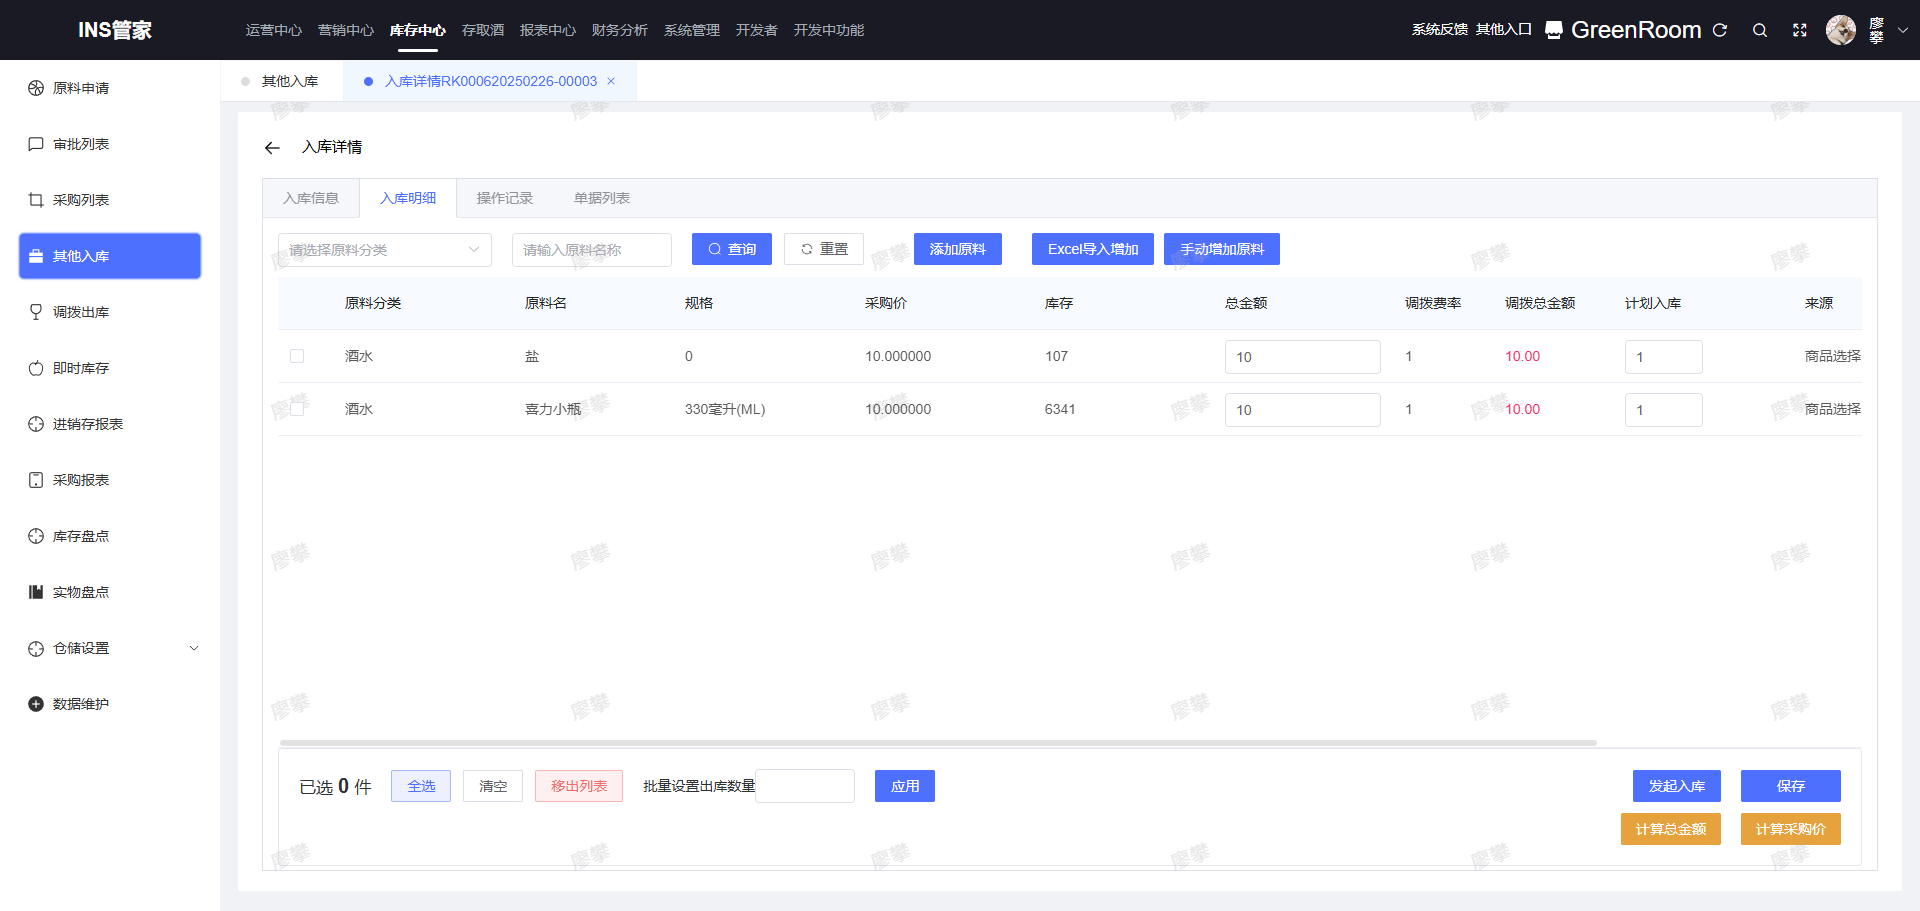
Task: Click the 其他入库 briefcase icon
Action: (x=36, y=256)
